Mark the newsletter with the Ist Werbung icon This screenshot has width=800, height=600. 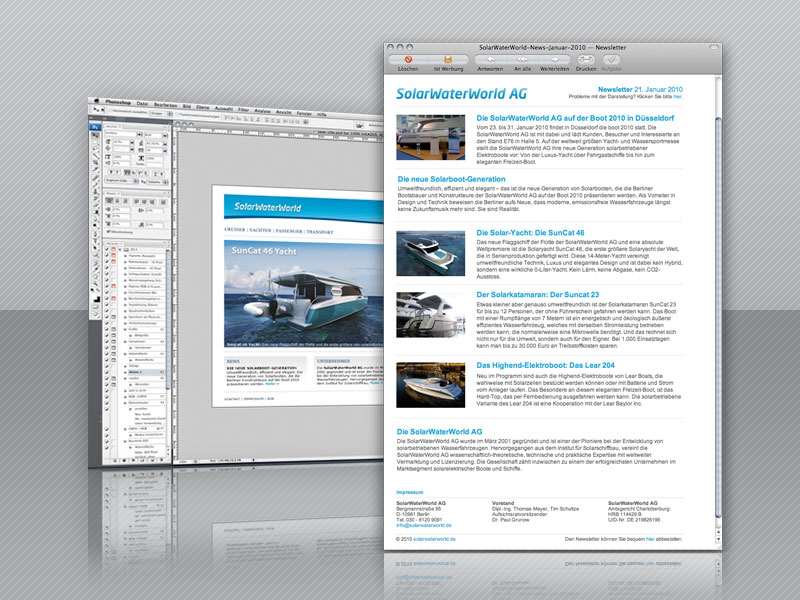pyautogui.click(x=448, y=60)
